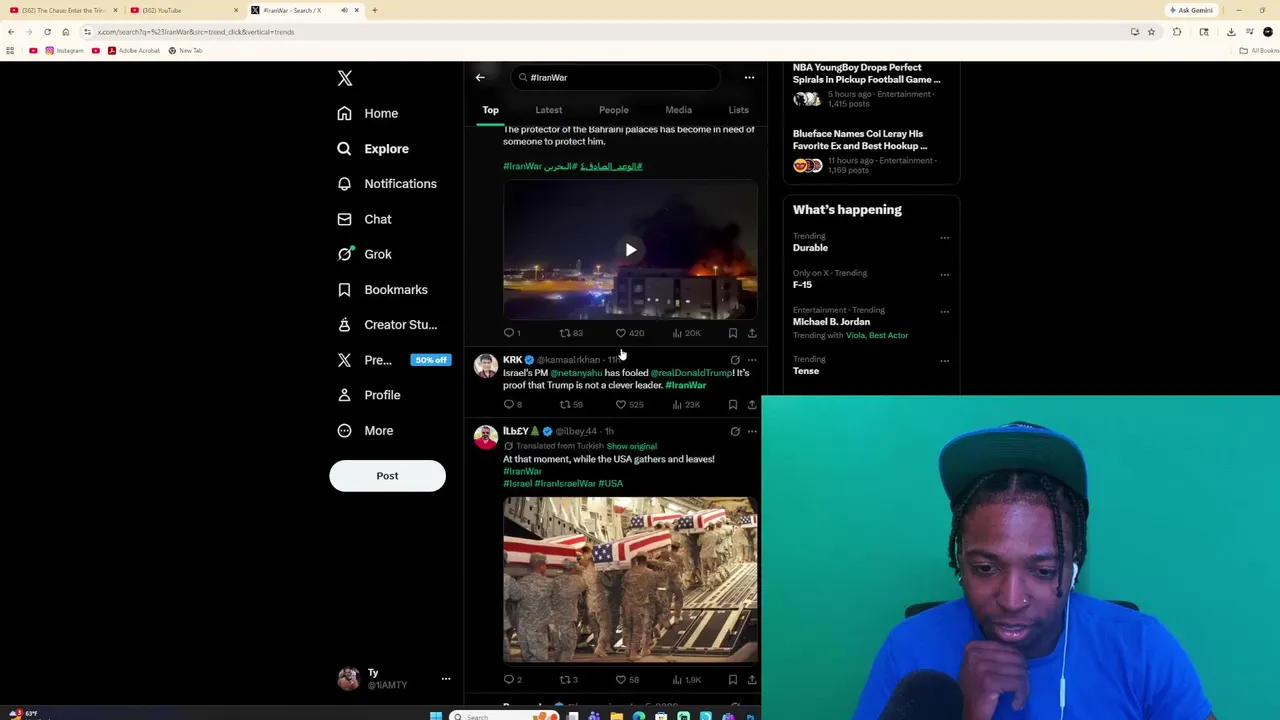The height and width of the screenshot is (720, 1280).
Task: Open more options on KRK post
Action: [752, 360]
